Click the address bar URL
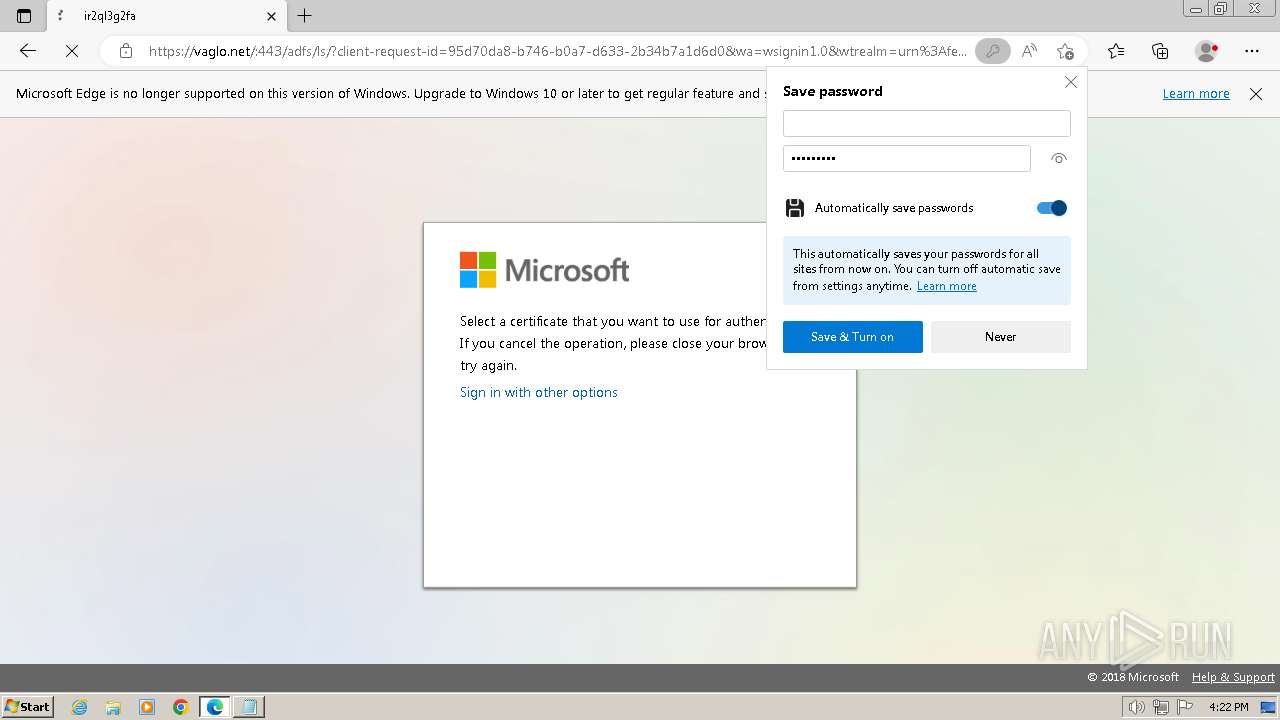The width and height of the screenshot is (1280, 720). tap(557, 51)
